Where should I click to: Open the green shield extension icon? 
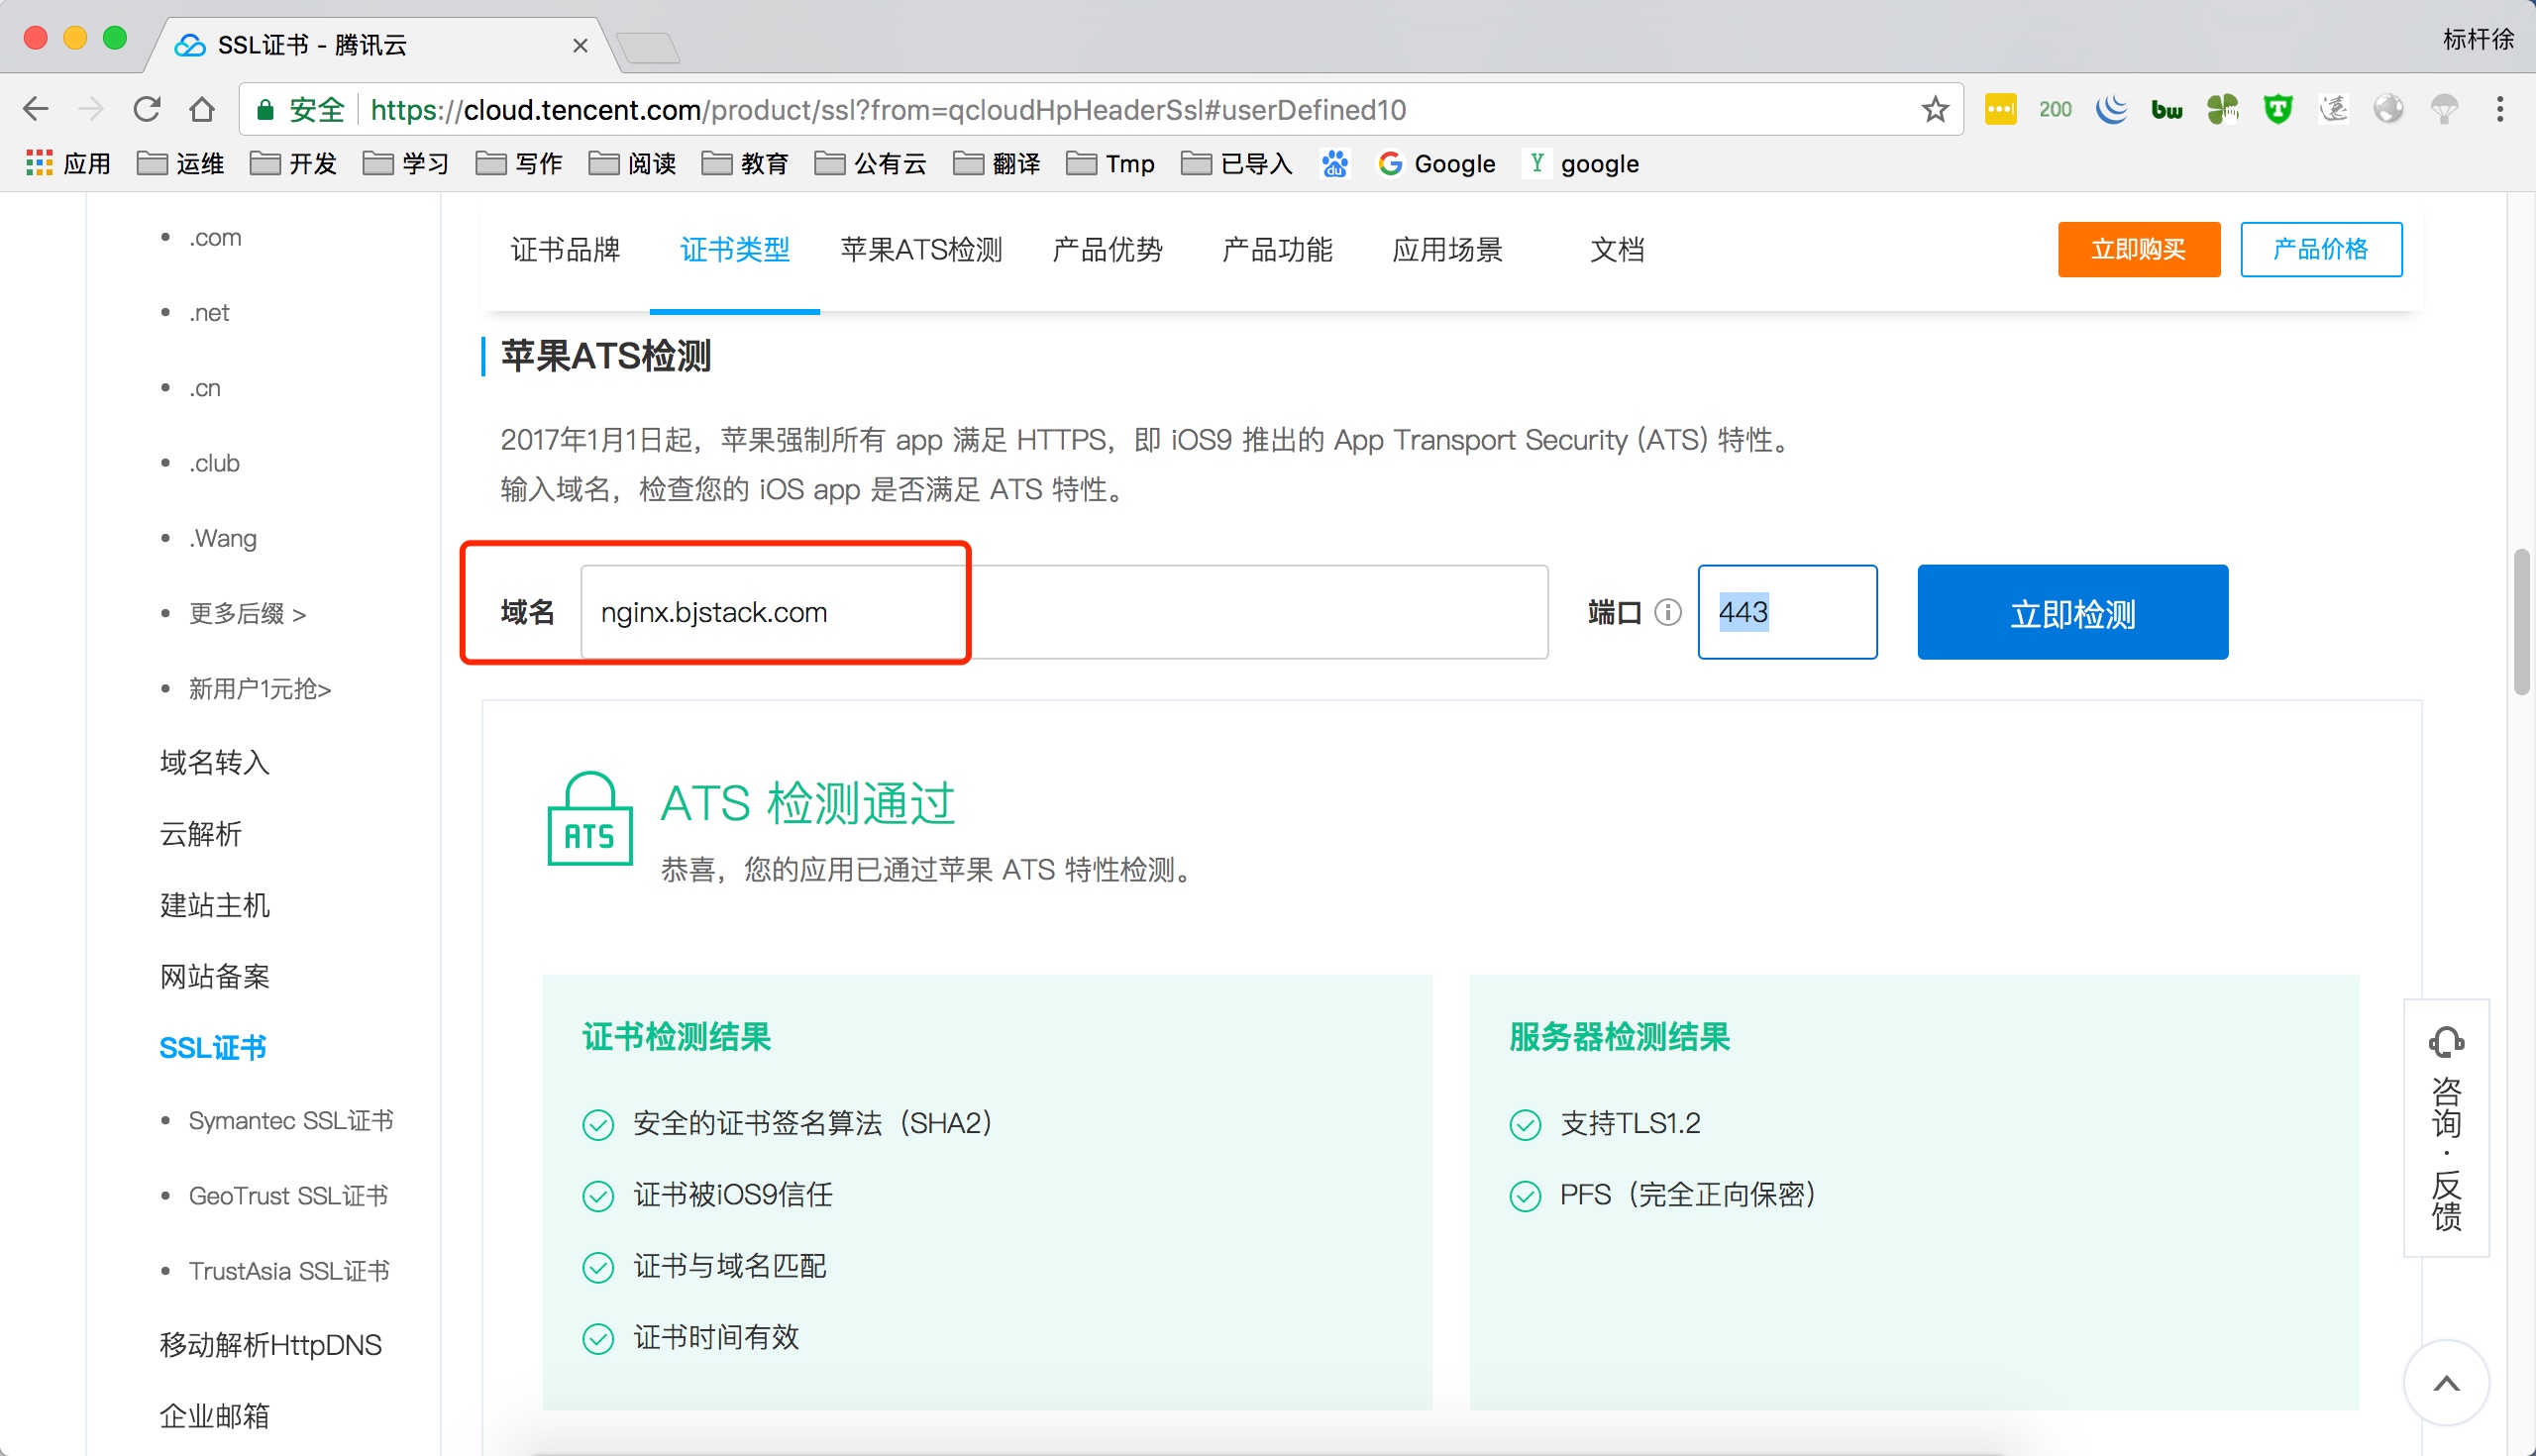tap(2278, 109)
